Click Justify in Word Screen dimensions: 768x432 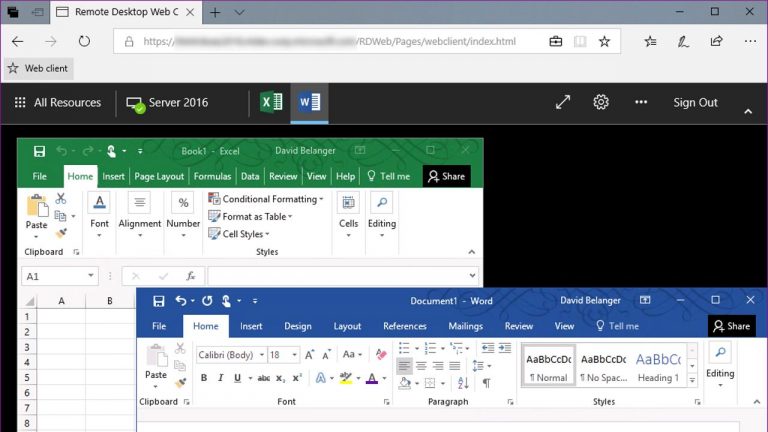[455, 366]
